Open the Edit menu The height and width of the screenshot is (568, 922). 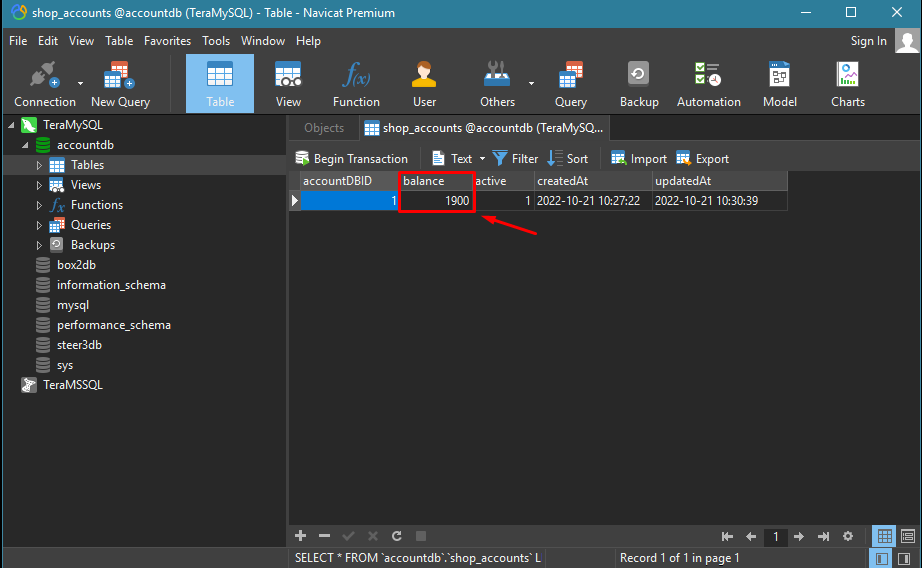(48, 41)
